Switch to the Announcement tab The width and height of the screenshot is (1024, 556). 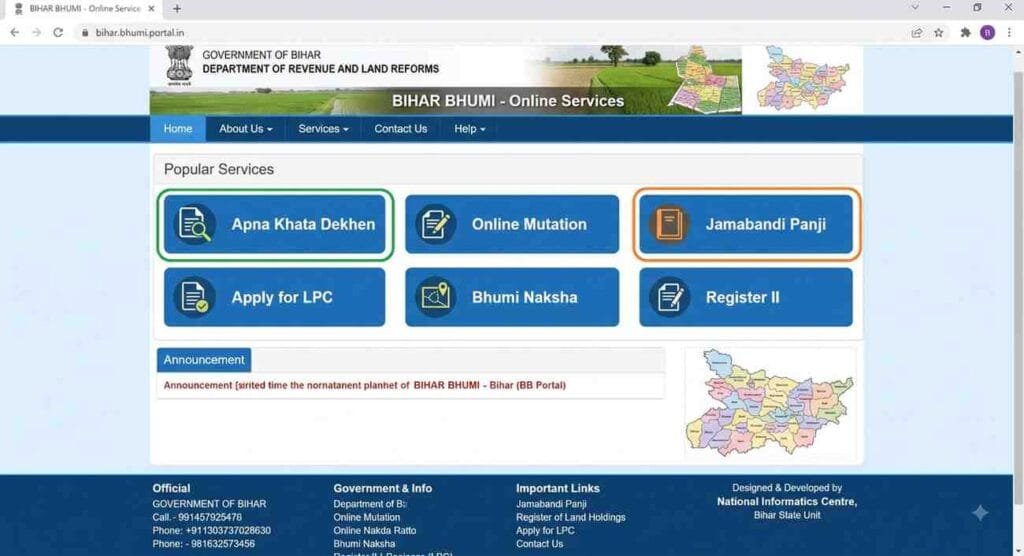coord(204,360)
